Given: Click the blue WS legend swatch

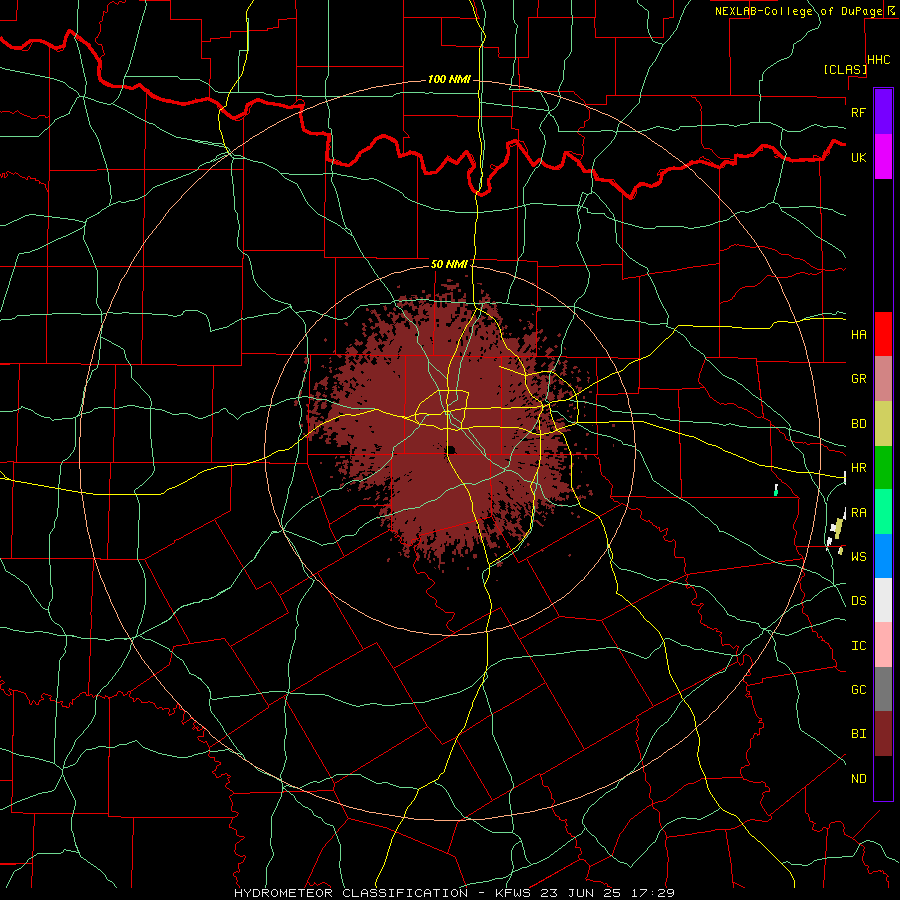Looking at the screenshot, I should click(883, 556).
